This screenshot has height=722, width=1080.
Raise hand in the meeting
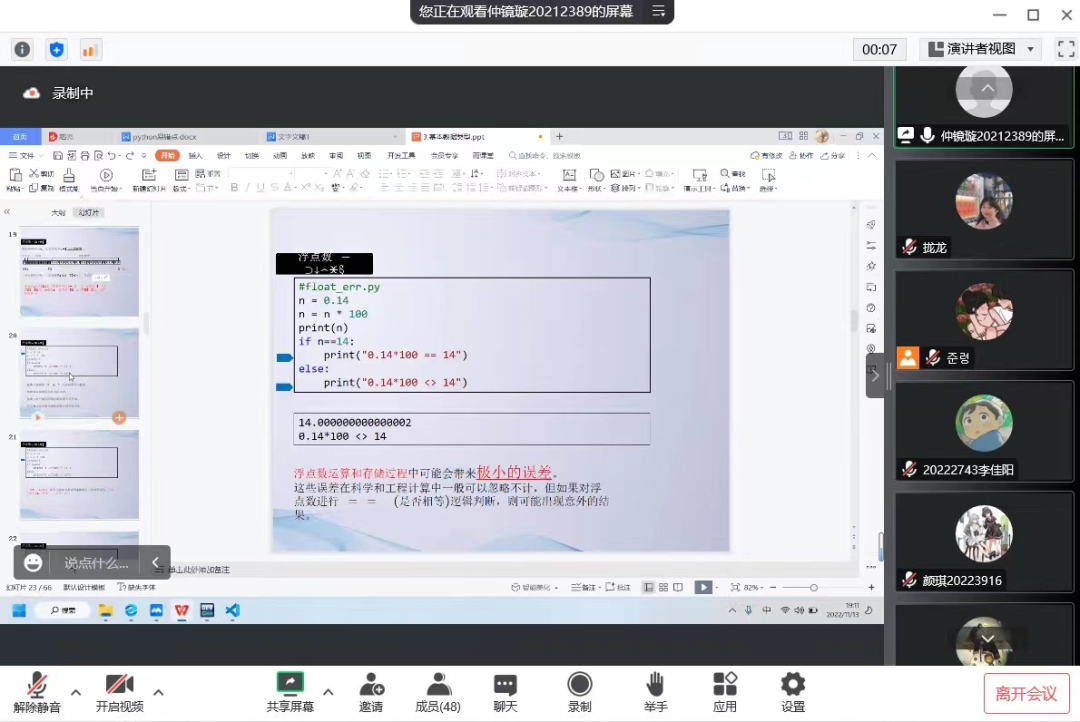pyautogui.click(x=655, y=692)
